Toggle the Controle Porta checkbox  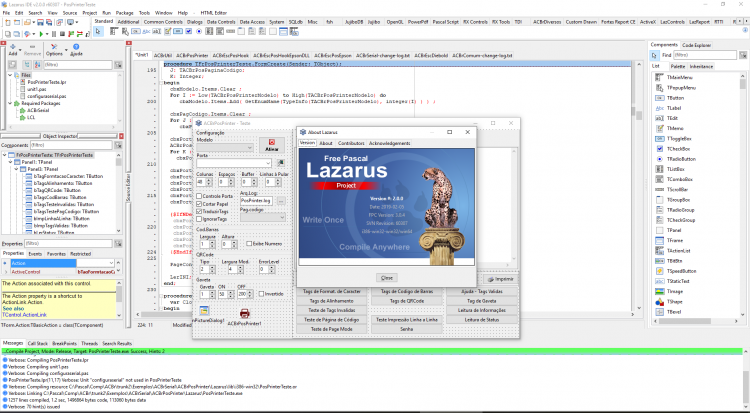(x=199, y=196)
